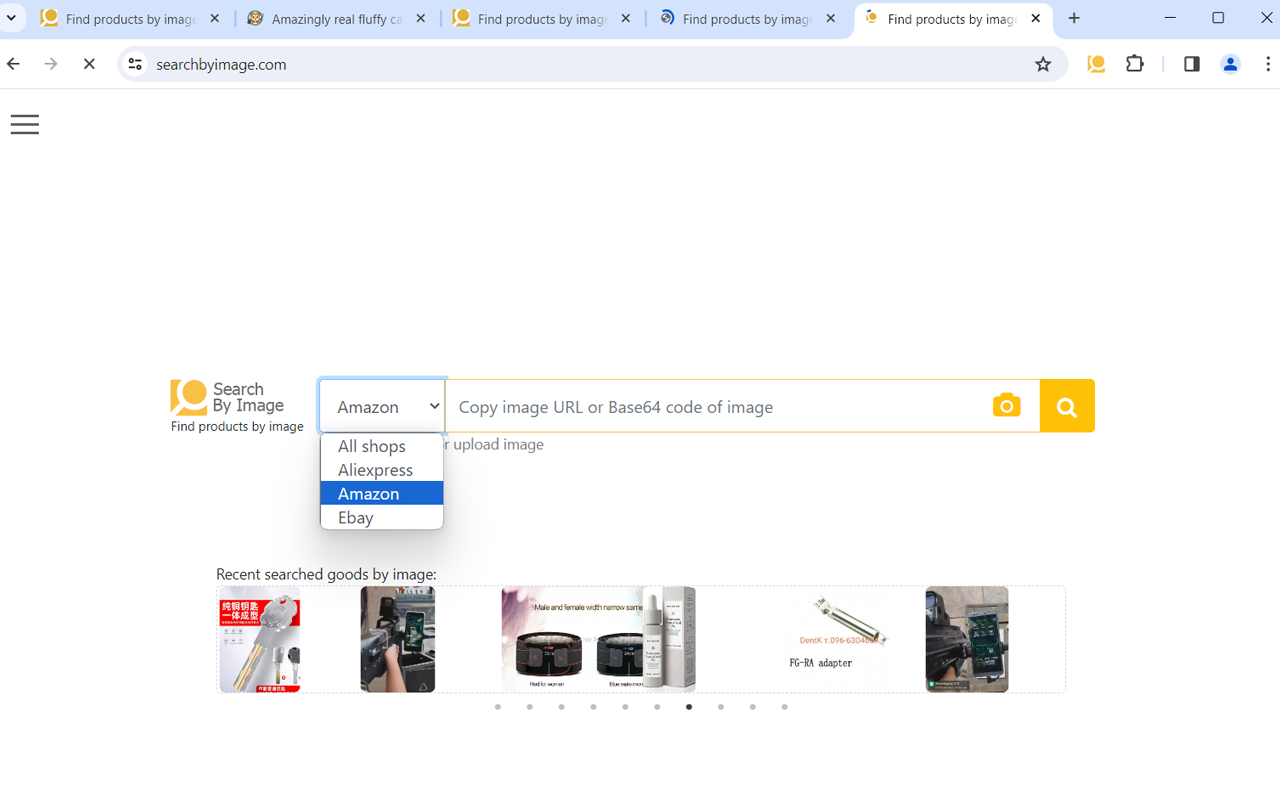Open a new browser tab
1280x800 pixels.
pos(1074,17)
